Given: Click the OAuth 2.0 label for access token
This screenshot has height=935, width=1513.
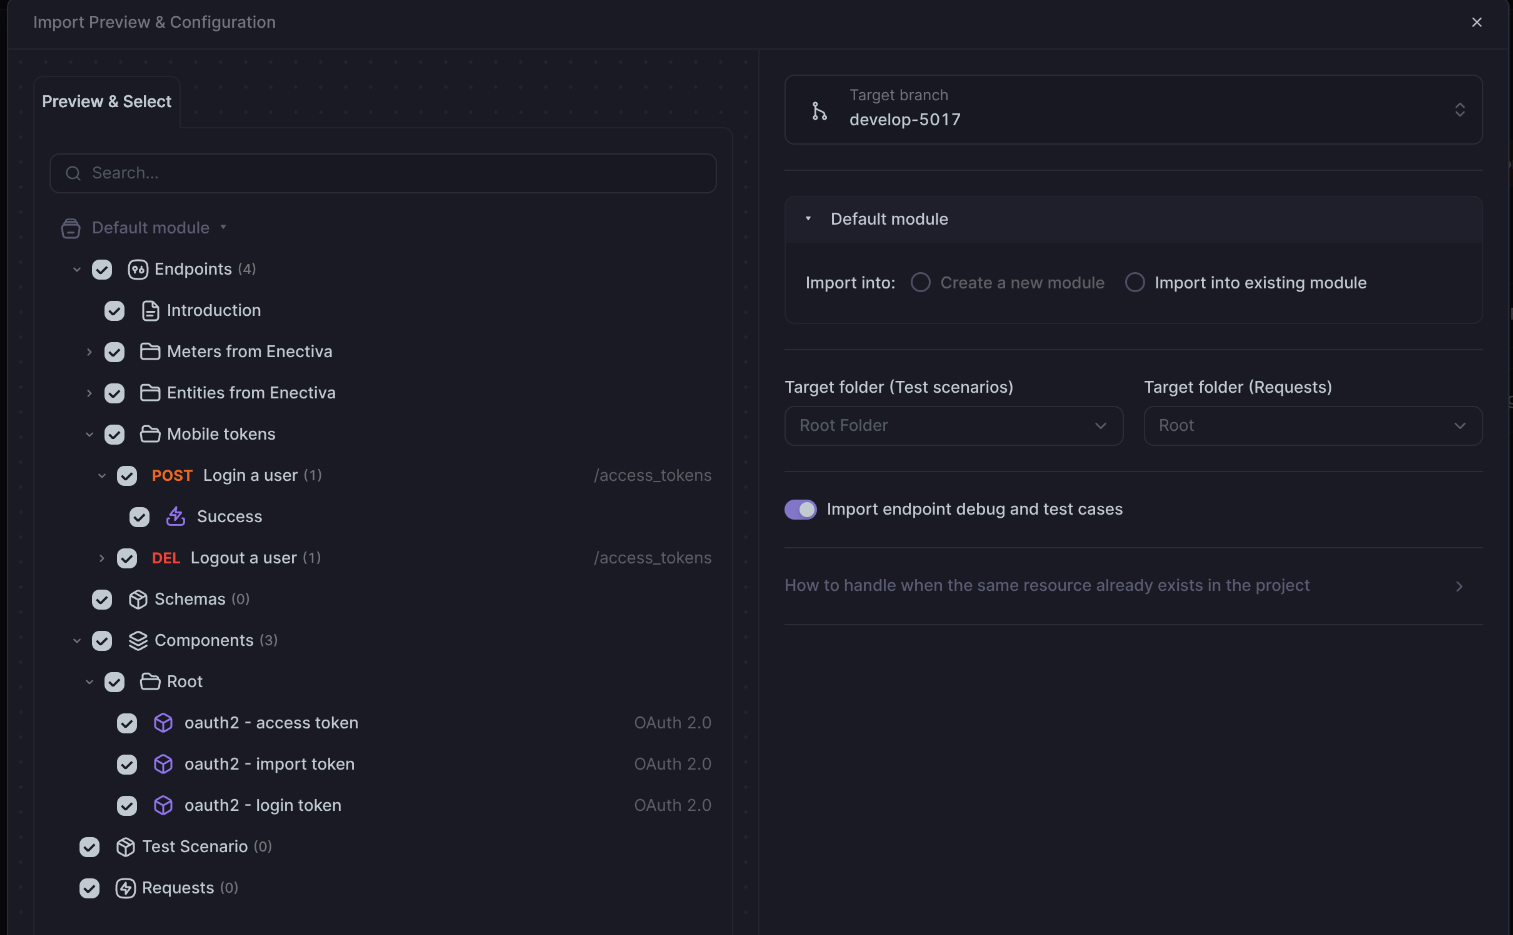Looking at the screenshot, I should tap(673, 723).
